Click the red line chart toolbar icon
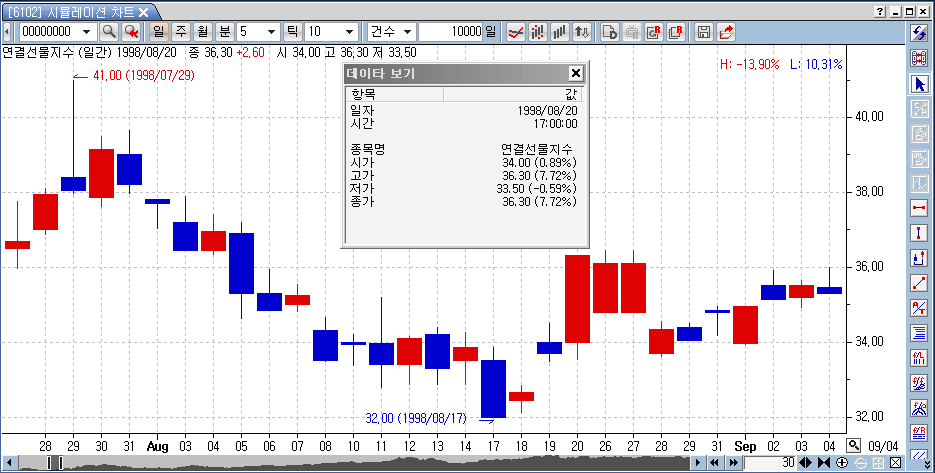935x473 pixels. 517,32
